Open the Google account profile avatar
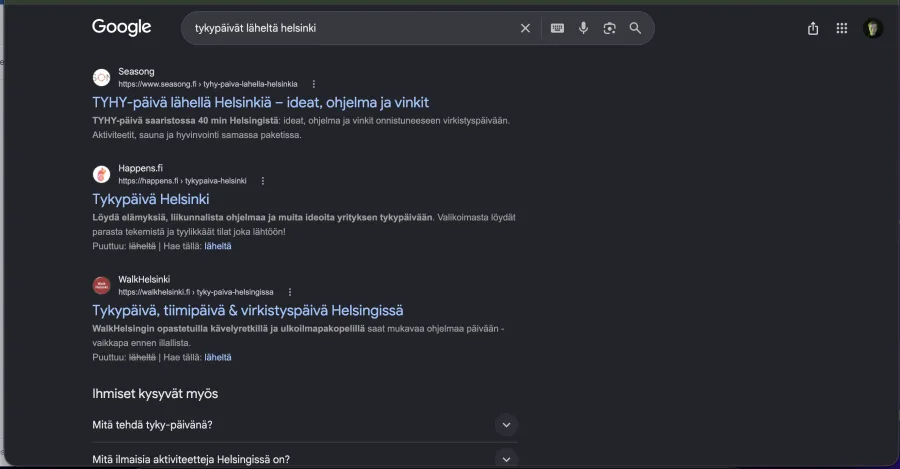The image size is (900, 469). [x=873, y=28]
